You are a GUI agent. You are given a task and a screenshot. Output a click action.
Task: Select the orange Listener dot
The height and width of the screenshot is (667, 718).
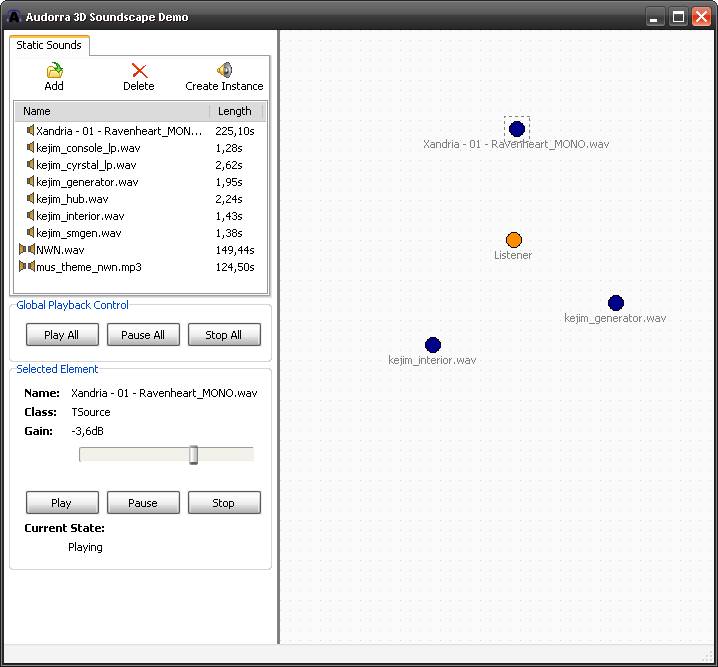click(513, 240)
